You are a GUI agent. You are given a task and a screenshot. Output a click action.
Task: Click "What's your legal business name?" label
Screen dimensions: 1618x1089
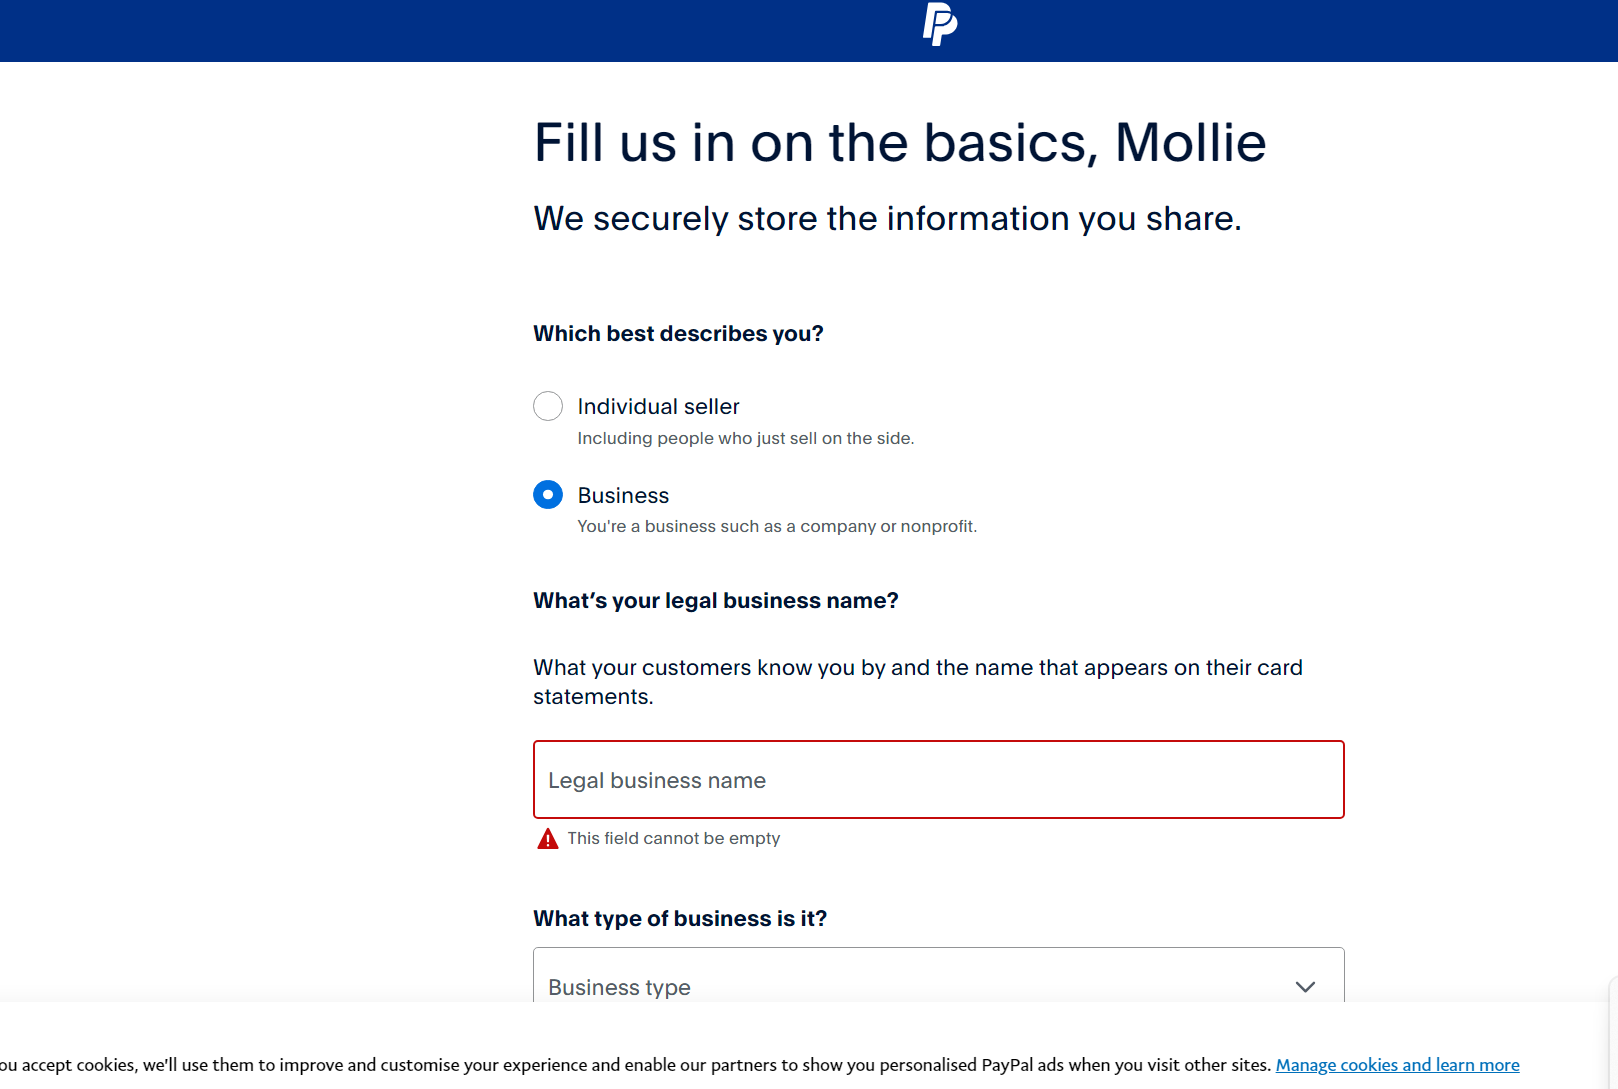[715, 601]
